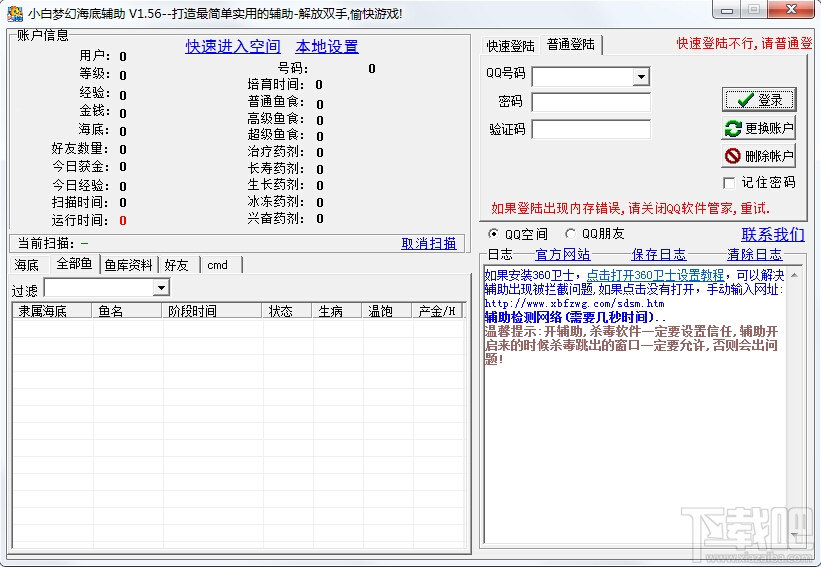Switch to the 普通登陆 tab
This screenshot has height=568, width=821.
pyautogui.click(x=571, y=44)
